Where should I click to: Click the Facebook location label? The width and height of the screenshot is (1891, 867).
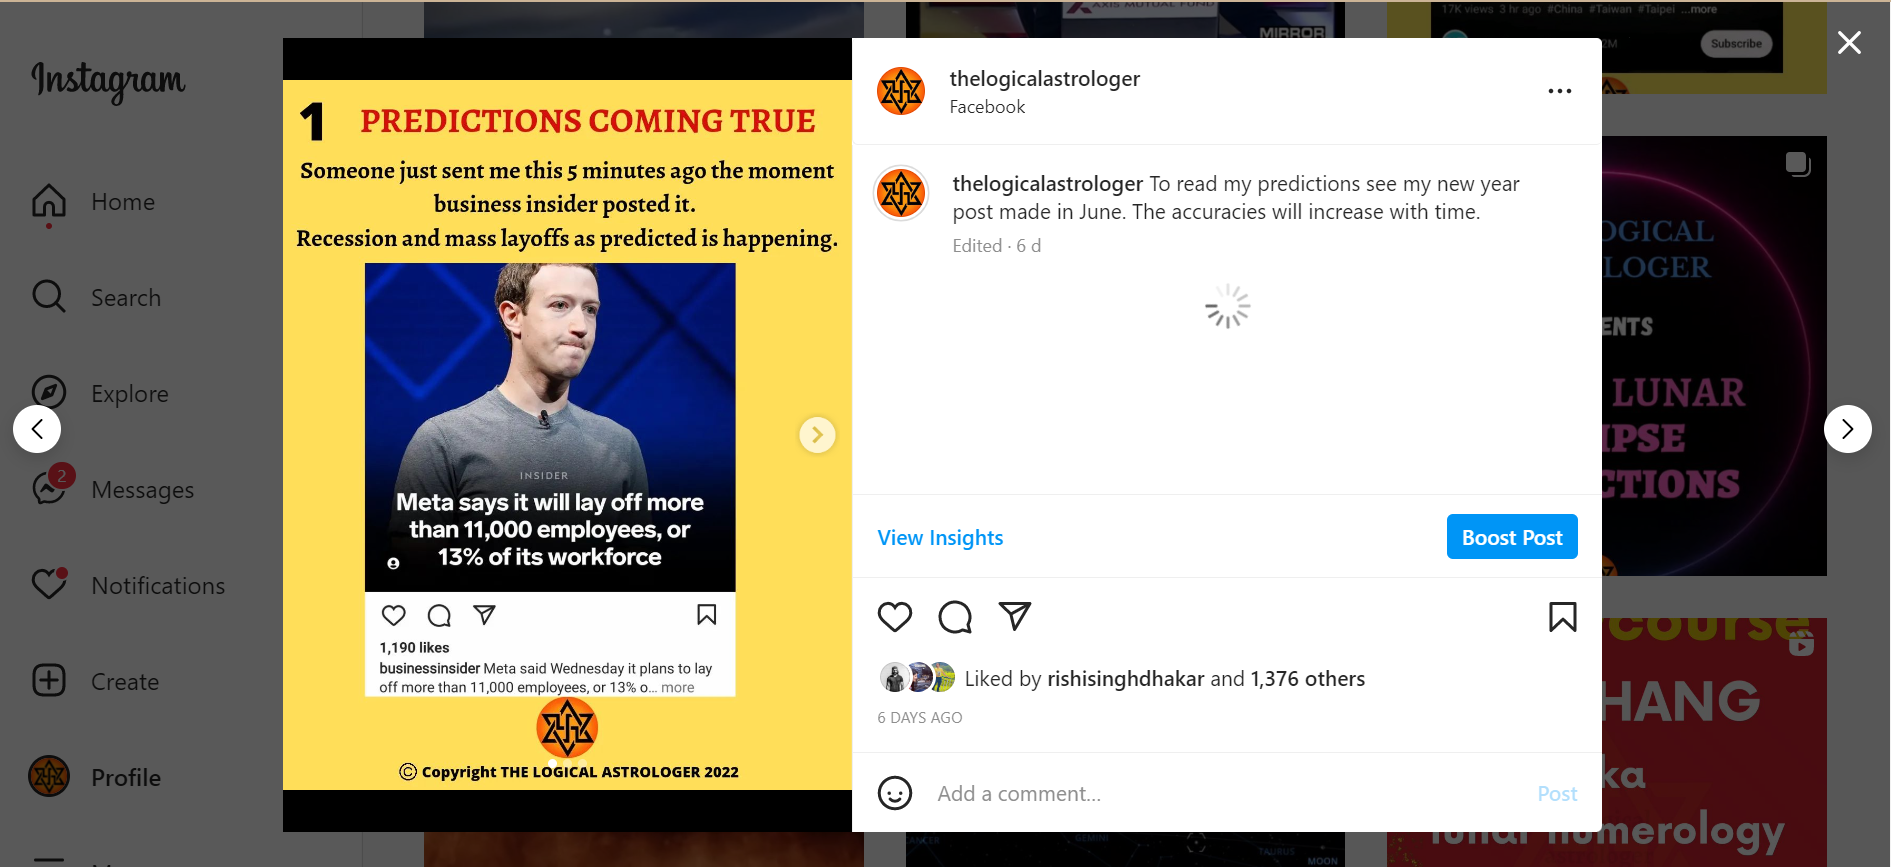pos(987,107)
